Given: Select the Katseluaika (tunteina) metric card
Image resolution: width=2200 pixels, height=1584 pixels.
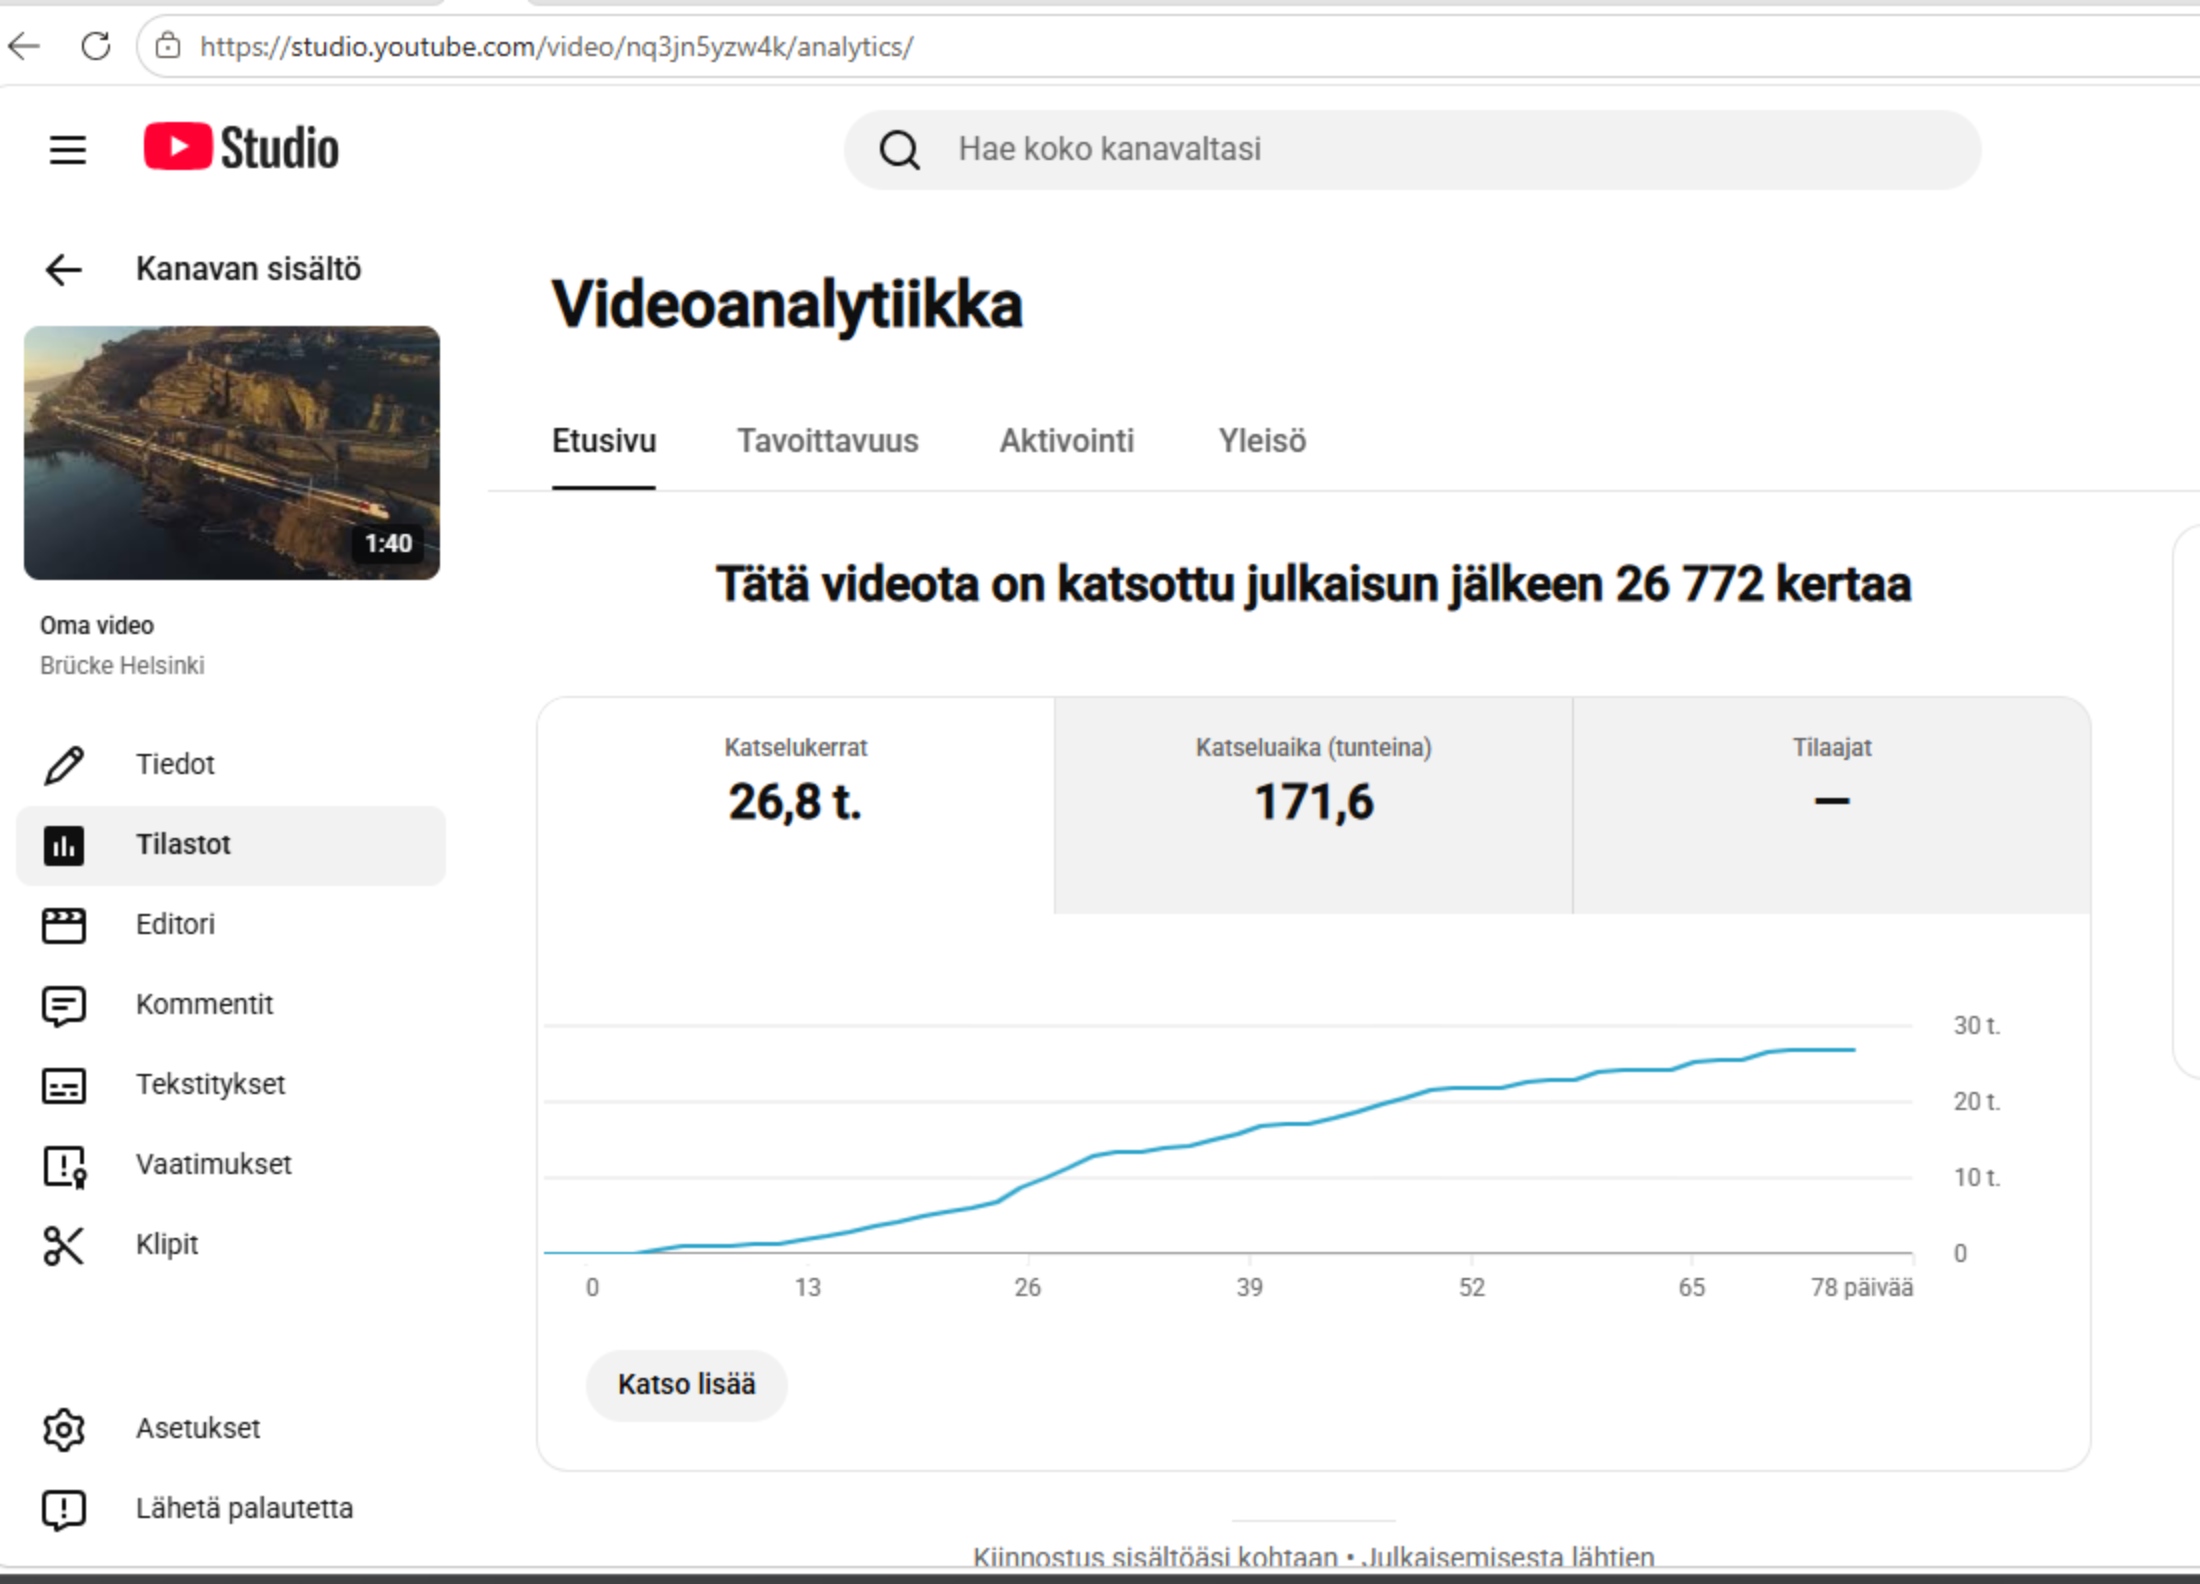Looking at the screenshot, I should tap(1314, 806).
